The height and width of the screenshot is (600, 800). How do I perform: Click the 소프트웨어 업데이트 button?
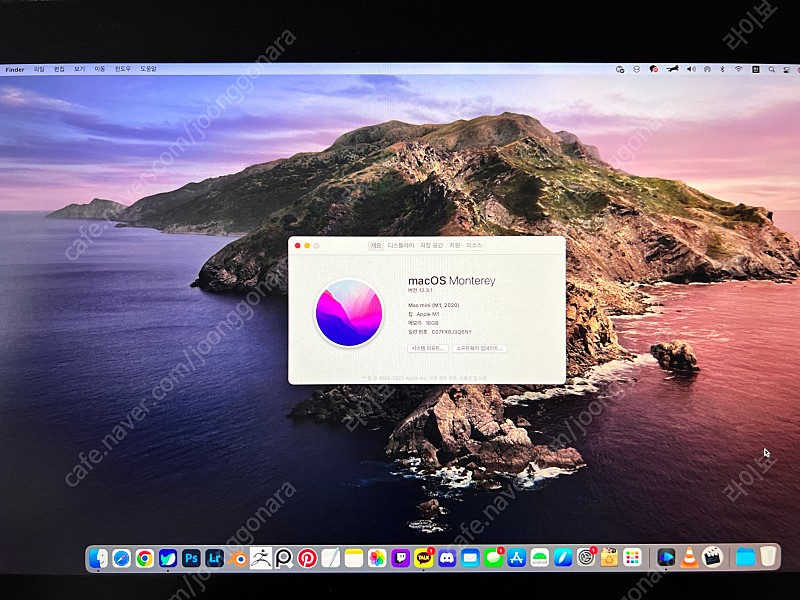[x=479, y=348]
